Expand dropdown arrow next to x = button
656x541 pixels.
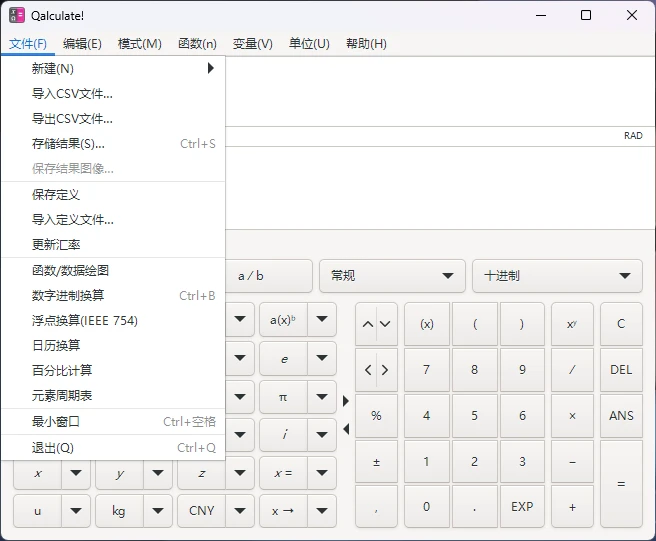point(322,473)
